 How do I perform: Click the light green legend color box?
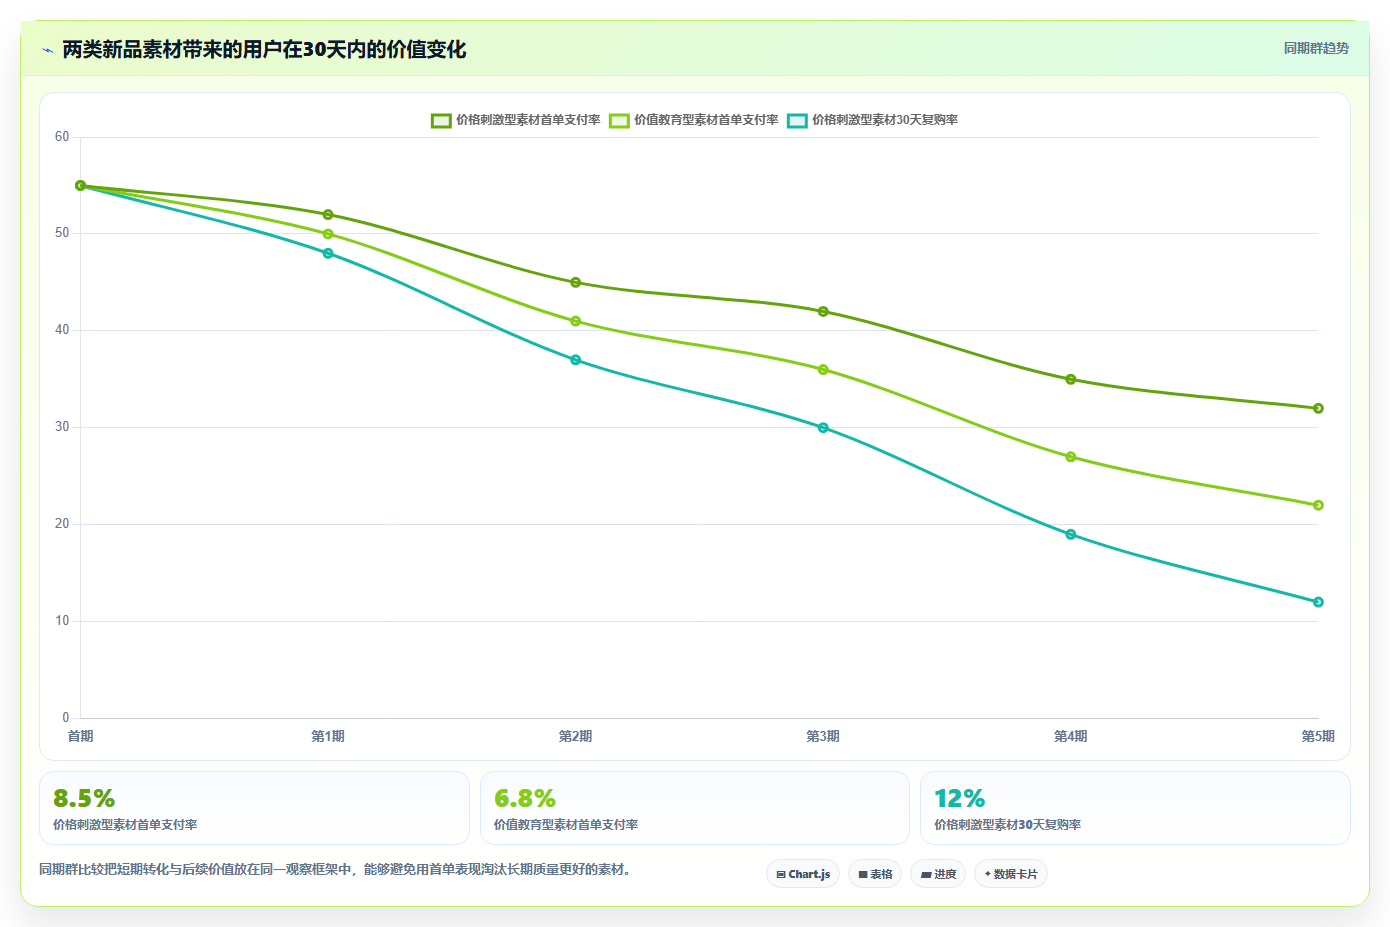(619, 121)
